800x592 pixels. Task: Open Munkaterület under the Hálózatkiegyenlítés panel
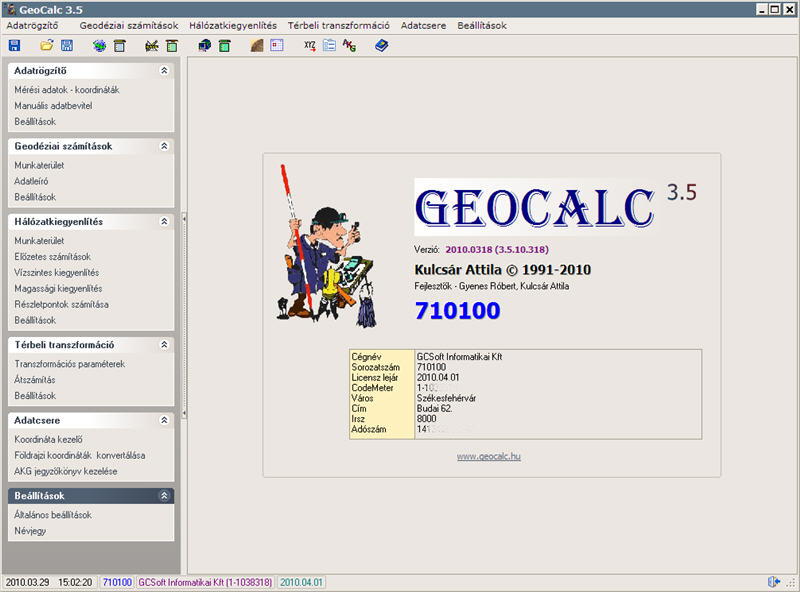39,241
